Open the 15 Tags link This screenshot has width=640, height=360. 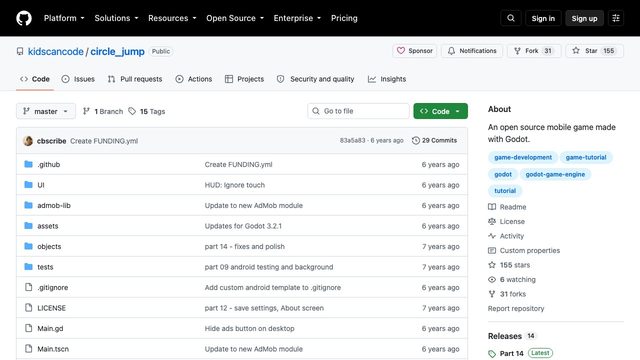coord(147,111)
